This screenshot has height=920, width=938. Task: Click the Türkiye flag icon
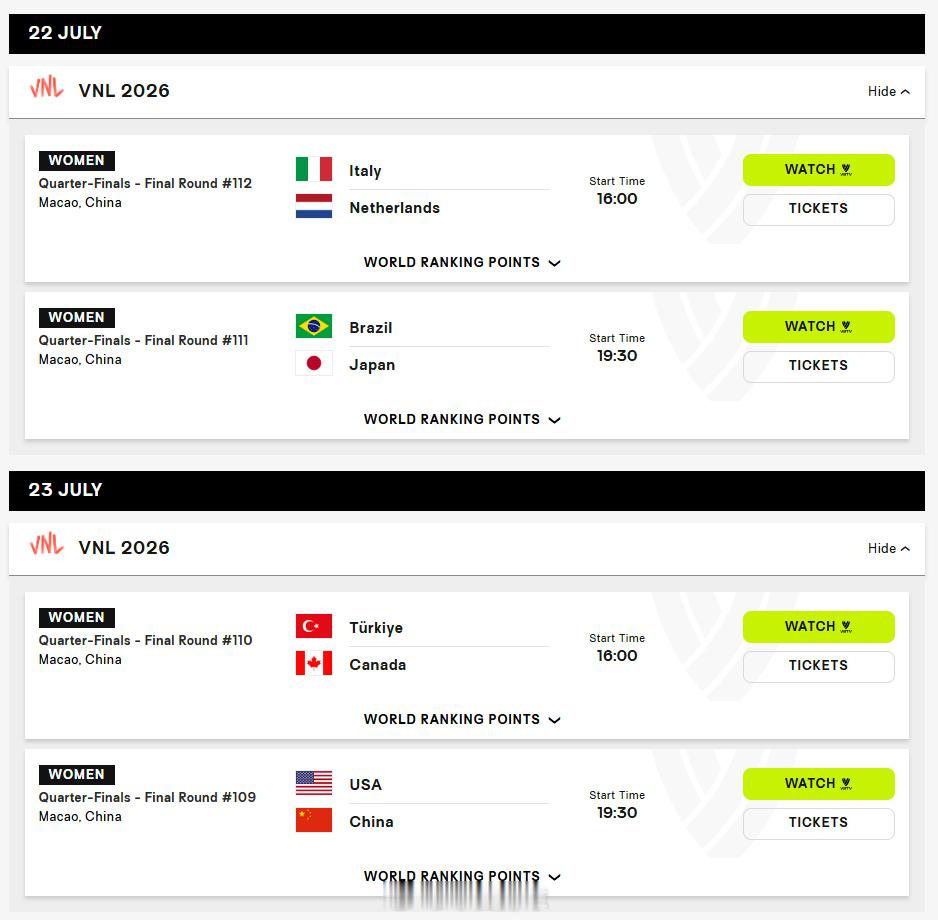(314, 626)
